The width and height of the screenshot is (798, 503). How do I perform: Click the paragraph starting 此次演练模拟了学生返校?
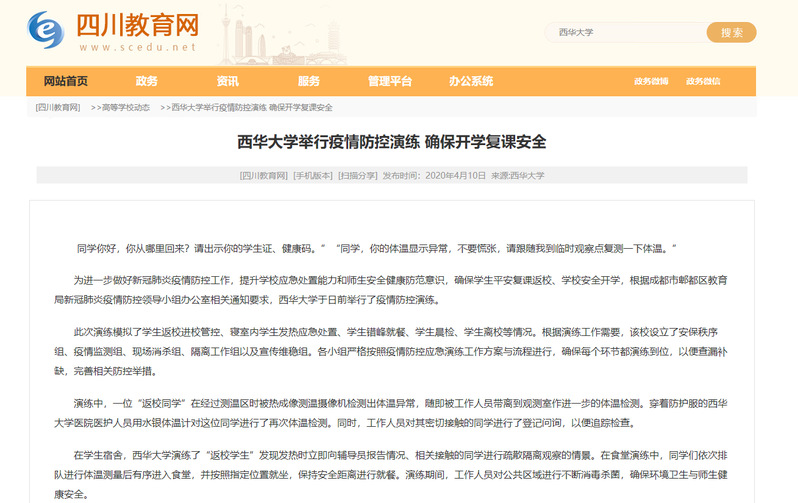(x=391, y=351)
